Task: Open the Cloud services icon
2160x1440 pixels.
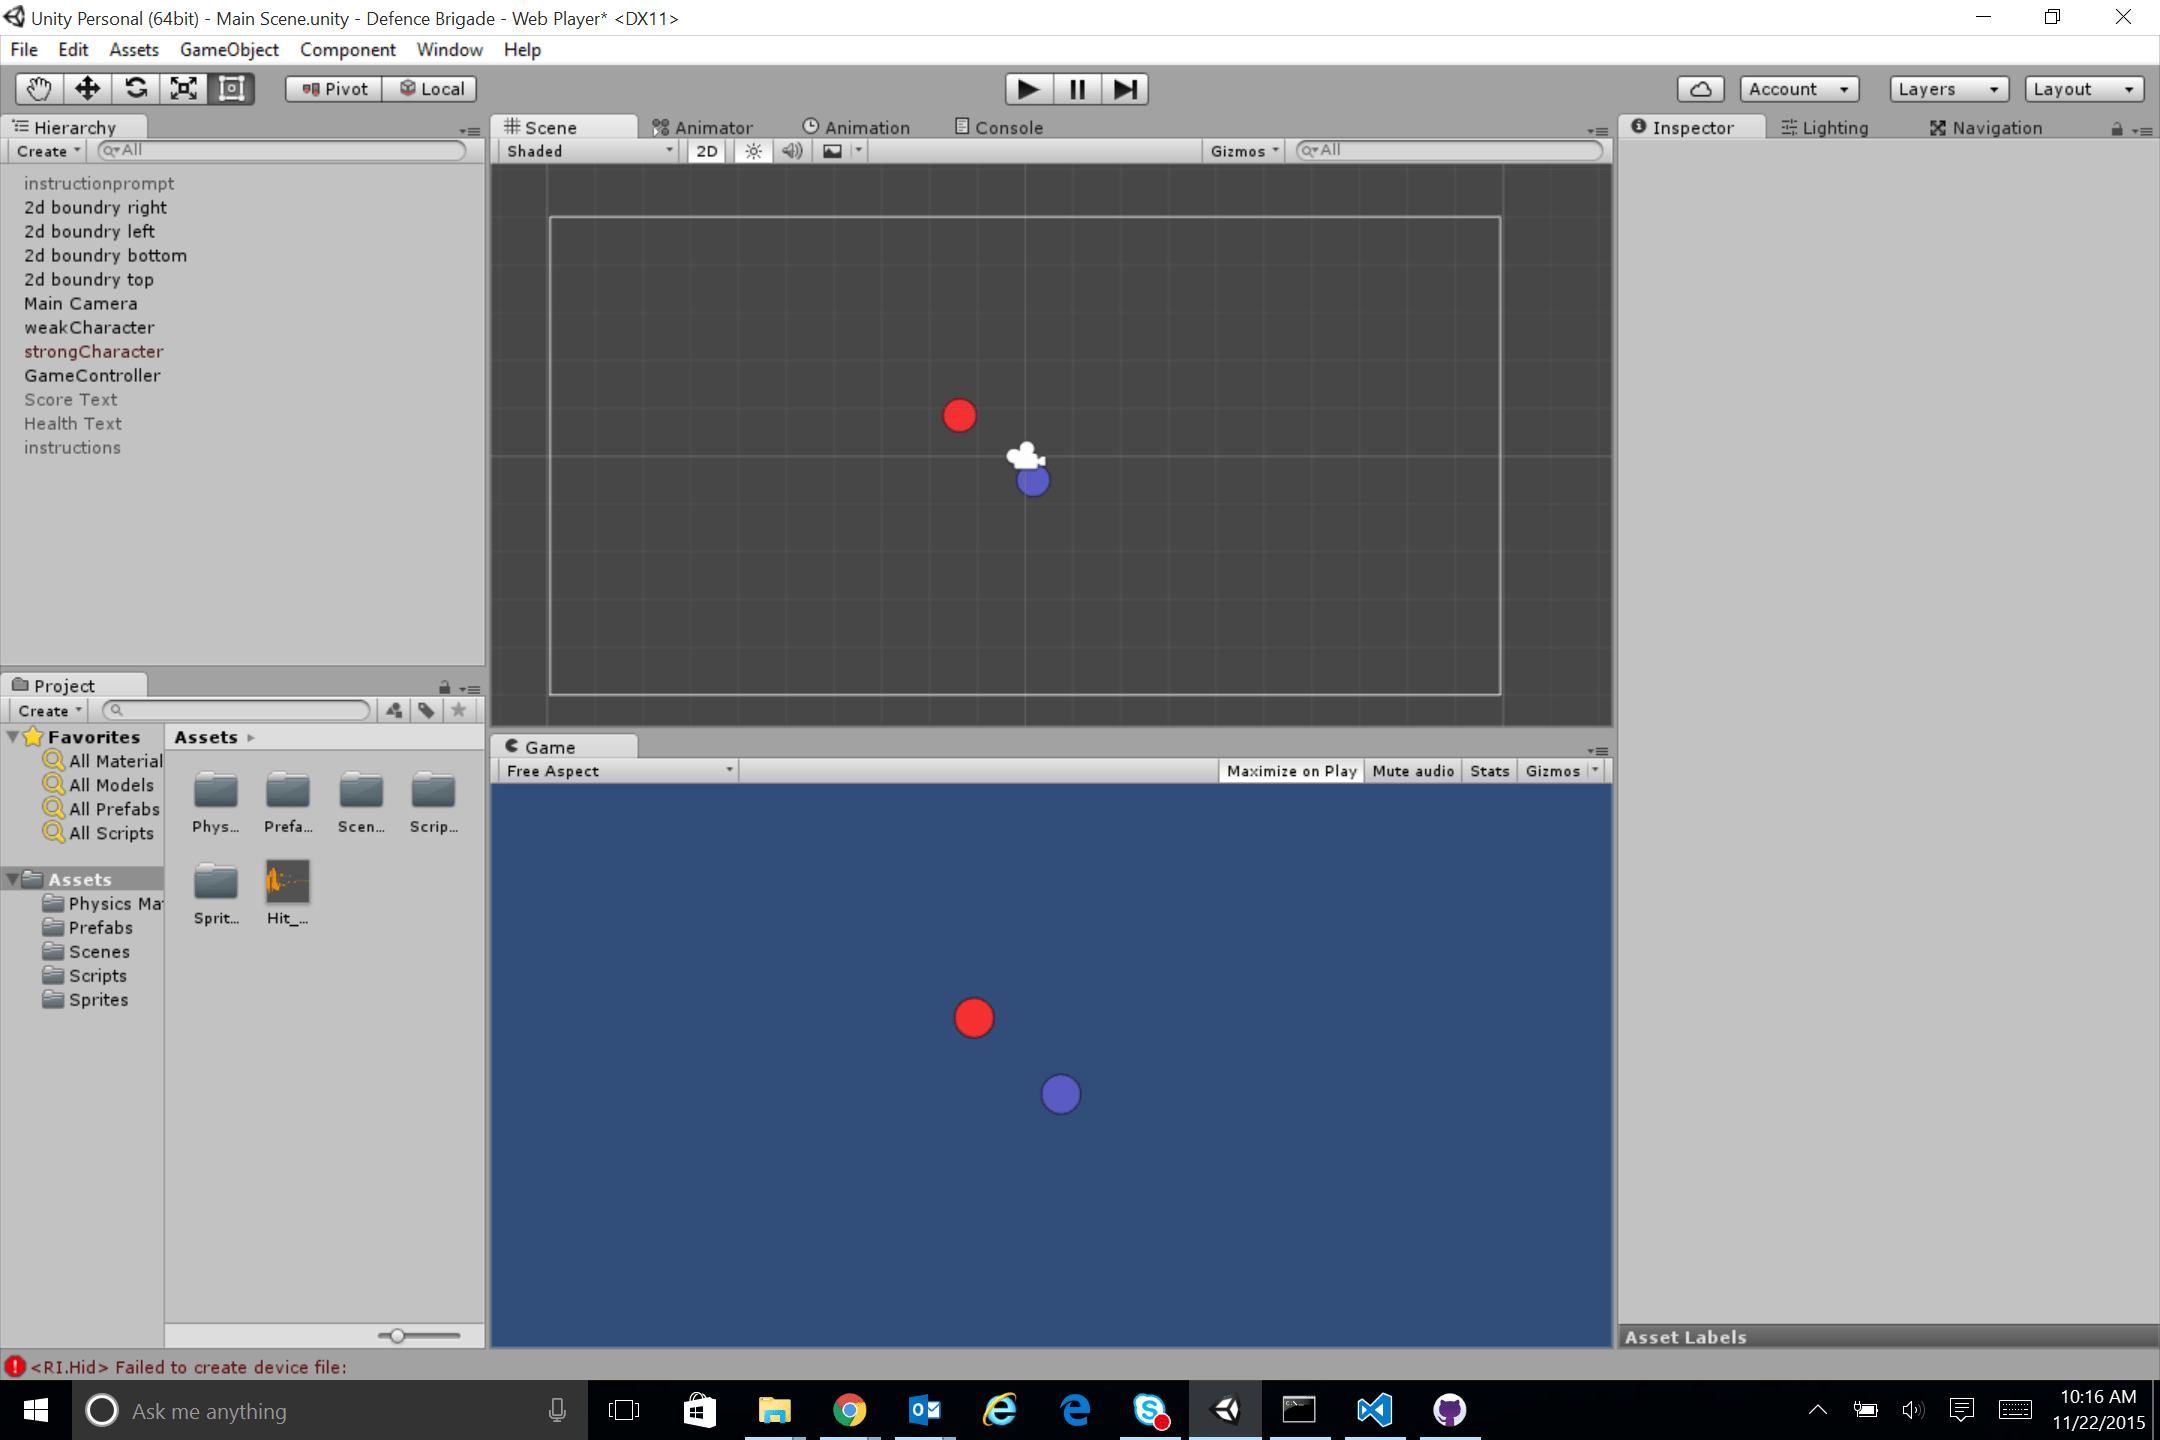Action: click(x=1700, y=89)
